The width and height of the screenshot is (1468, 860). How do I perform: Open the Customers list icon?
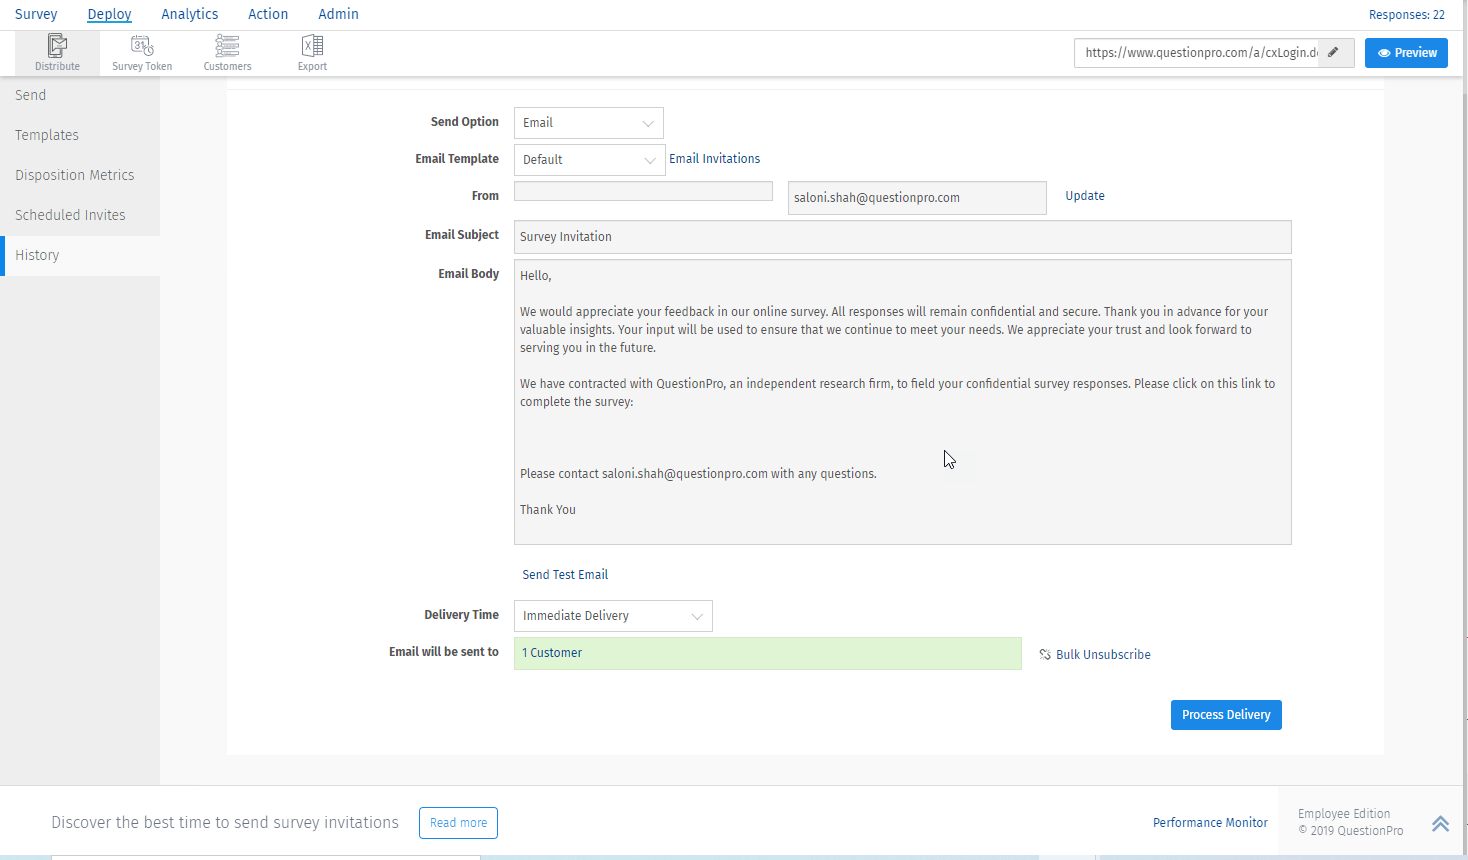[227, 46]
